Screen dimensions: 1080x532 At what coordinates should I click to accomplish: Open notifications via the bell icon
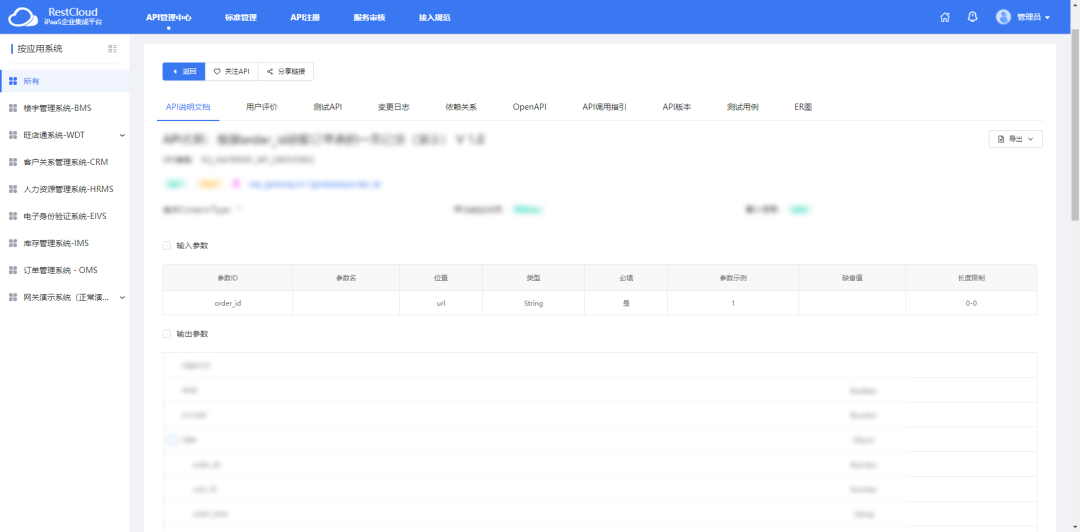click(x=972, y=17)
